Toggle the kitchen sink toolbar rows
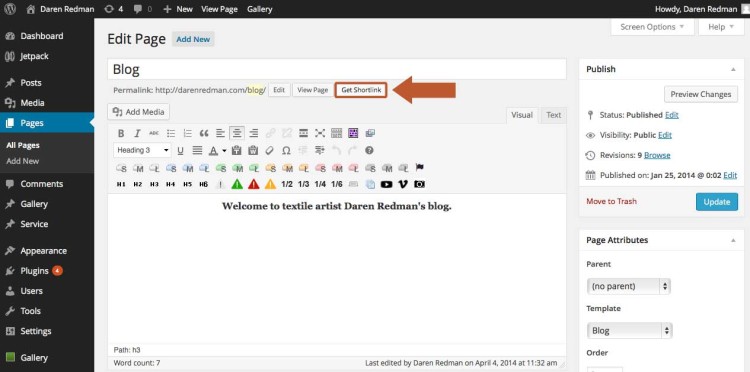The image size is (750, 372). (x=337, y=133)
